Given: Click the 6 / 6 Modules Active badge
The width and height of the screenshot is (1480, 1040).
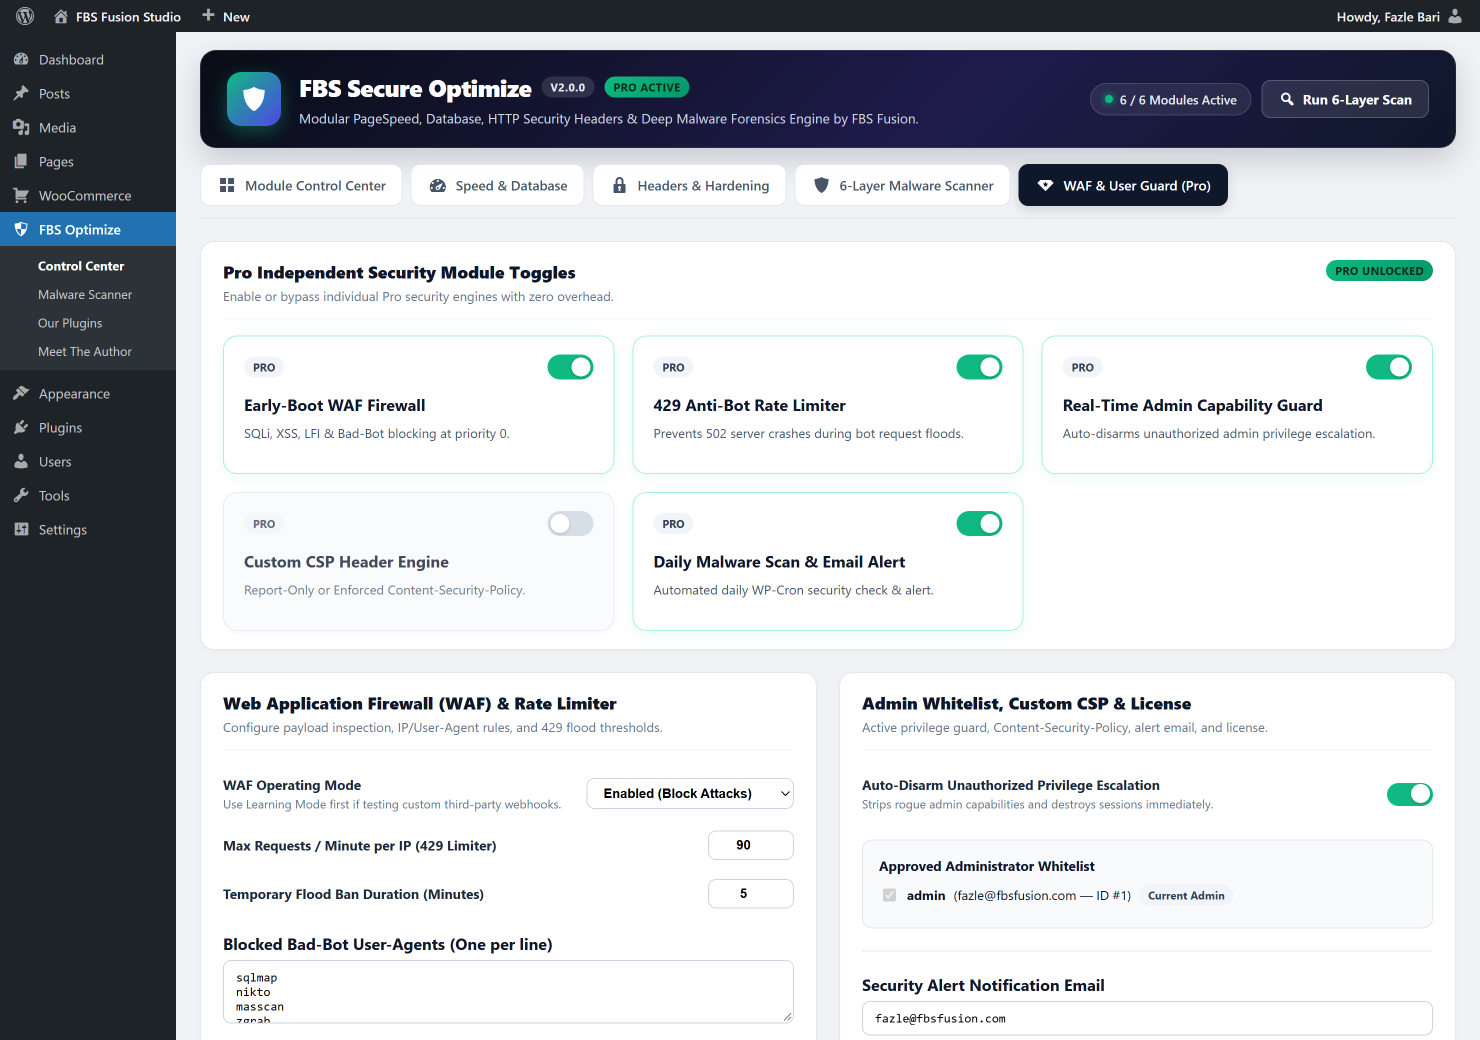Looking at the screenshot, I should pos(1170,99).
